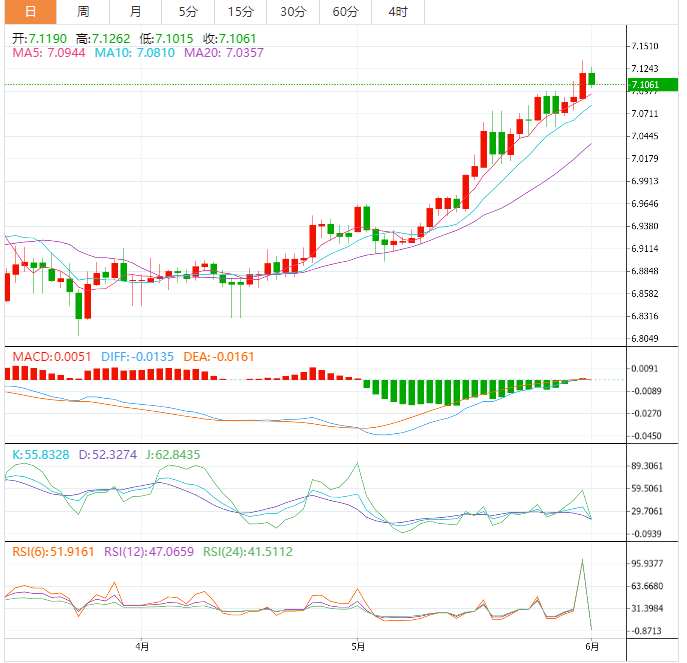Screen dimensions: 687x663
Task: Click the green 7.1061 current price tag
Action: (x=645, y=85)
